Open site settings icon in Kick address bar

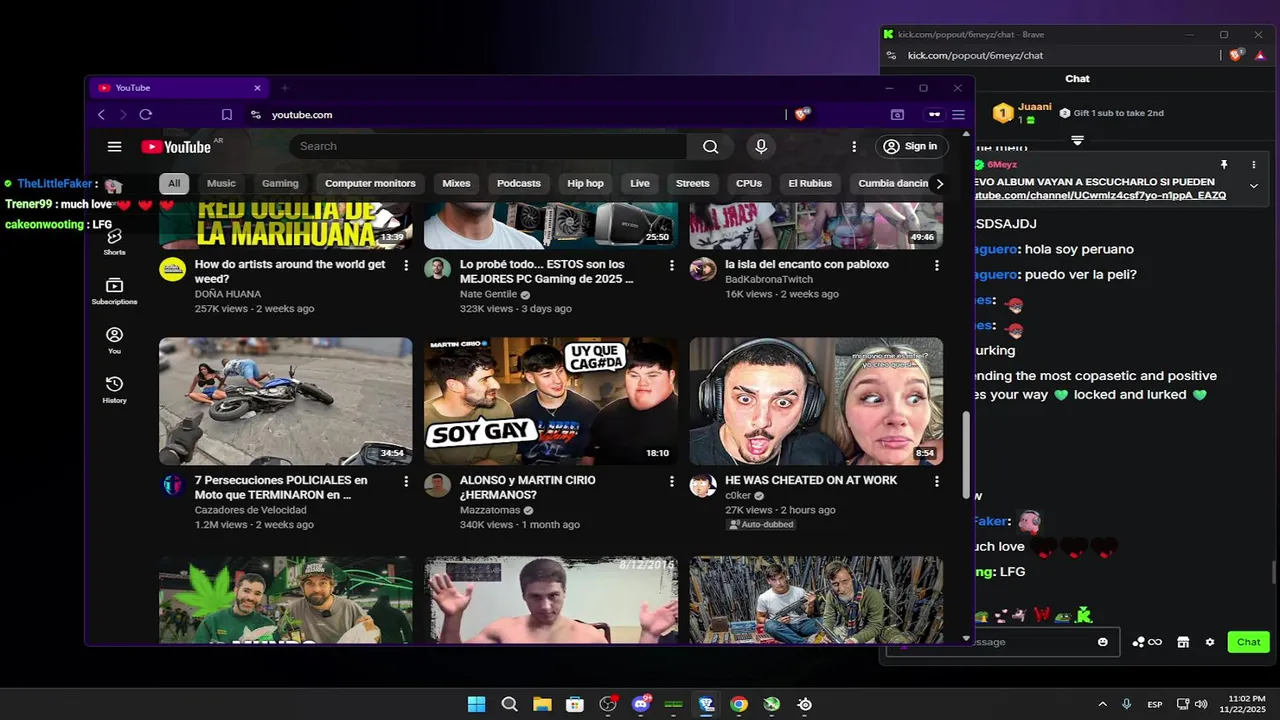(x=891, y=56)
